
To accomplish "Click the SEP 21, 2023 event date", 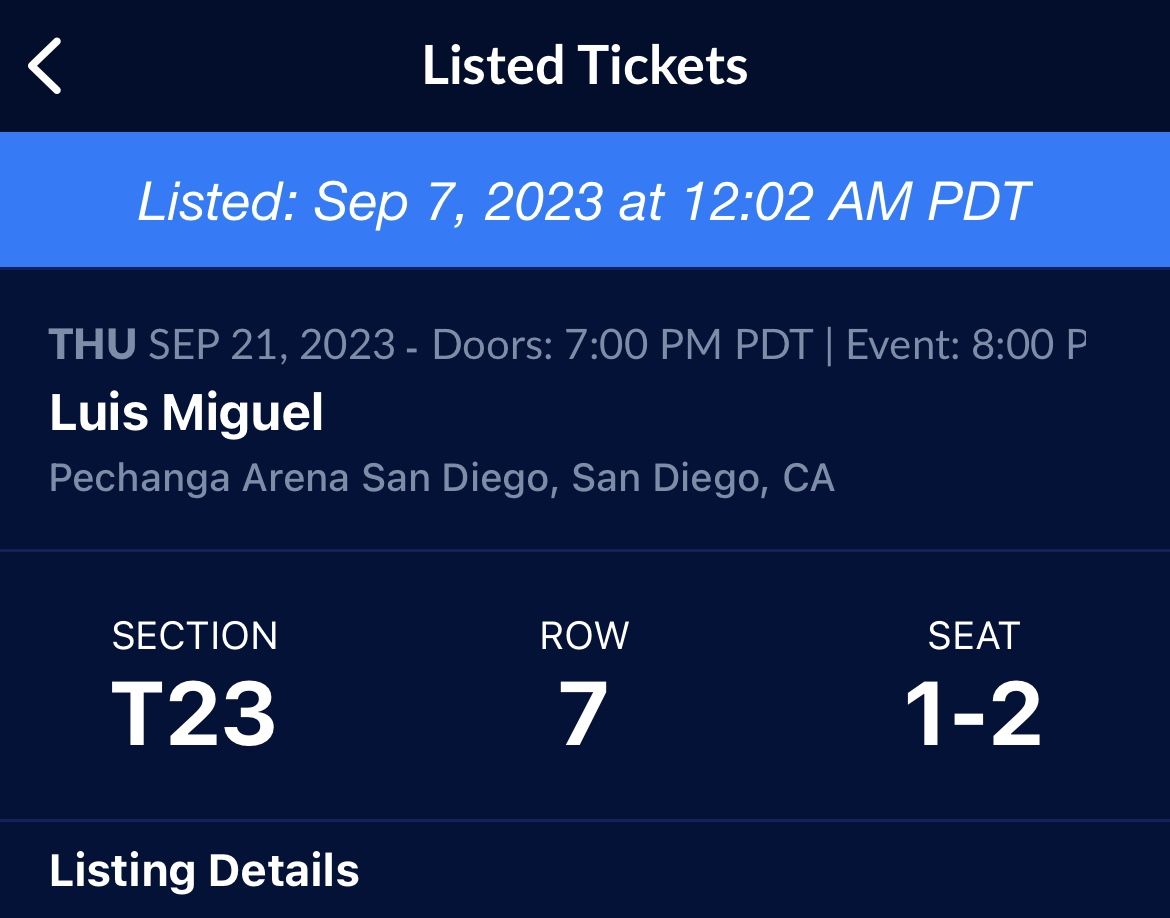I will [272, 345].
